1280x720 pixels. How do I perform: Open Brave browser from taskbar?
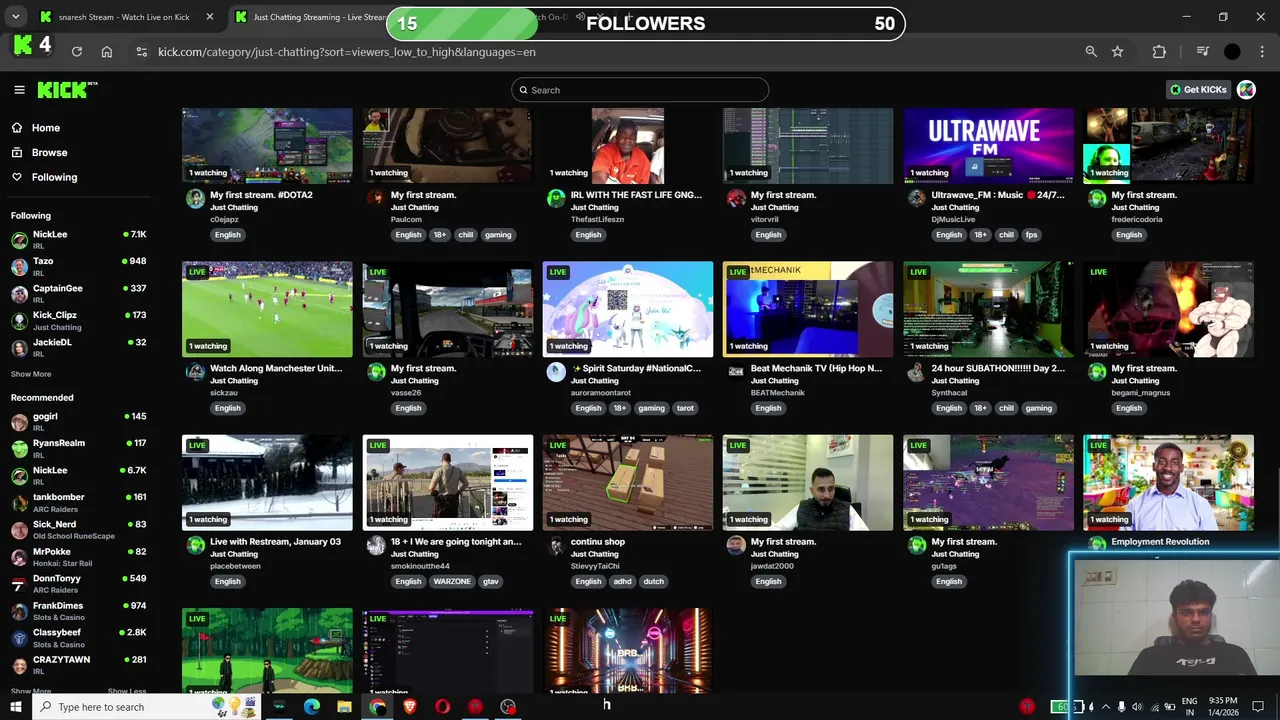(x=410, y=707)
